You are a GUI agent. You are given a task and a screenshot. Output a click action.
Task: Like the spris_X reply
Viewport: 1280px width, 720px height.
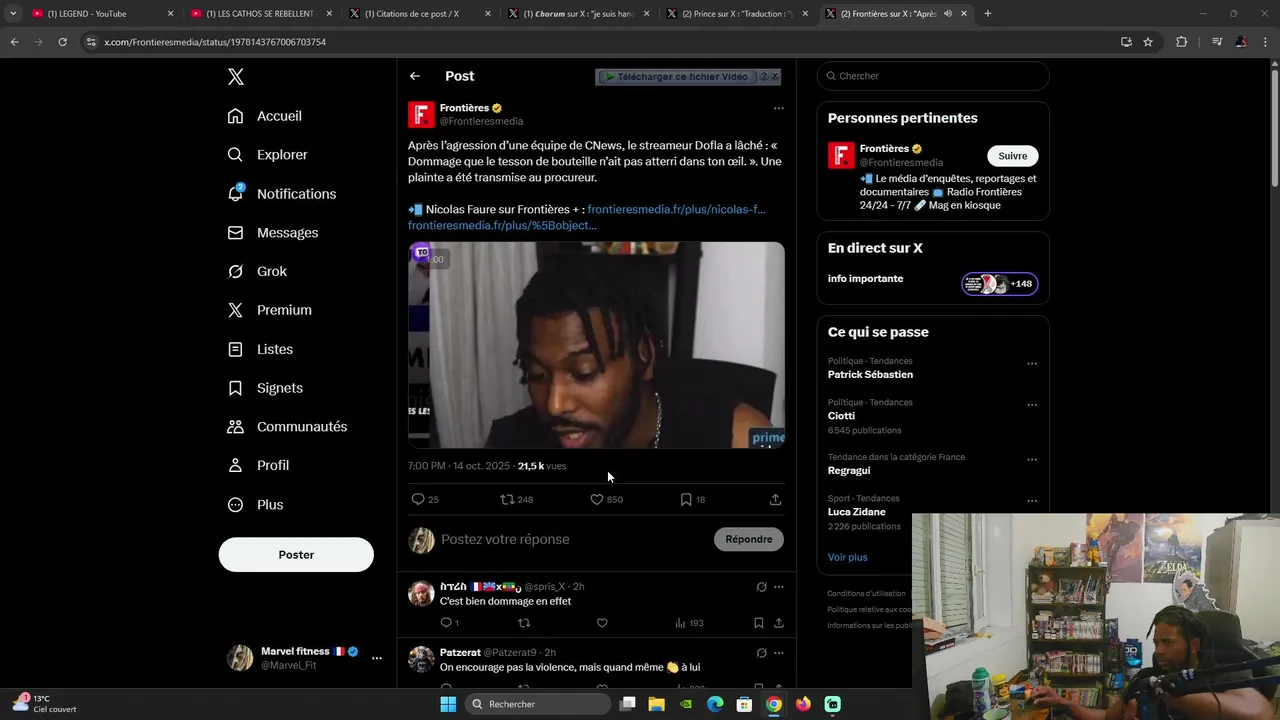pos(602,623)
